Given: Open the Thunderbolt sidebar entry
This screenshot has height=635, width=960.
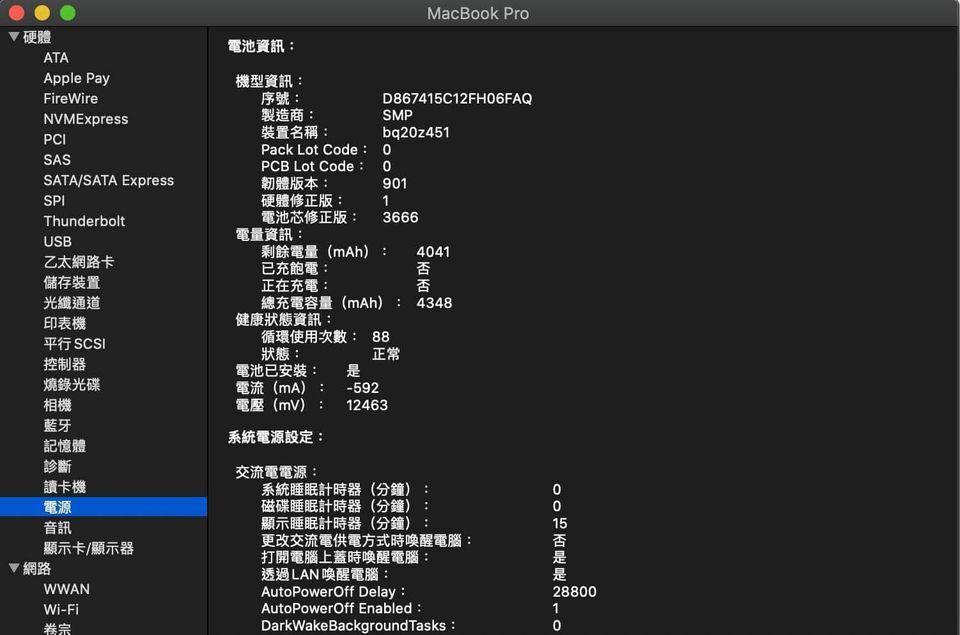Looking at the screenshot, I should click(84, 221).
